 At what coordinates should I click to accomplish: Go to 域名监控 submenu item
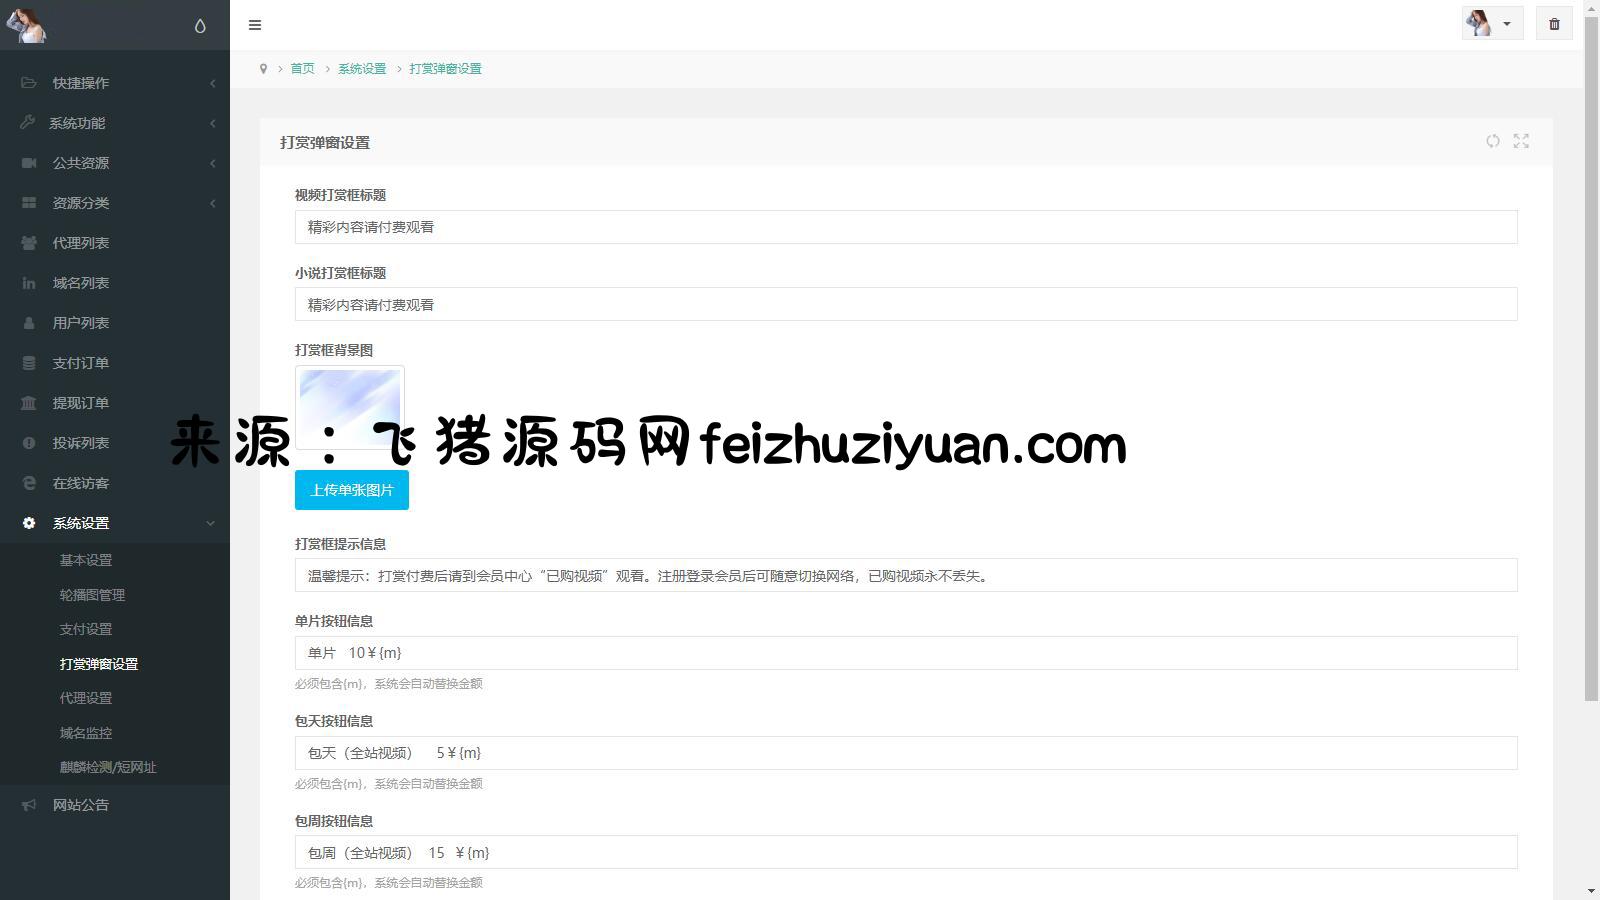coord(86,733)
